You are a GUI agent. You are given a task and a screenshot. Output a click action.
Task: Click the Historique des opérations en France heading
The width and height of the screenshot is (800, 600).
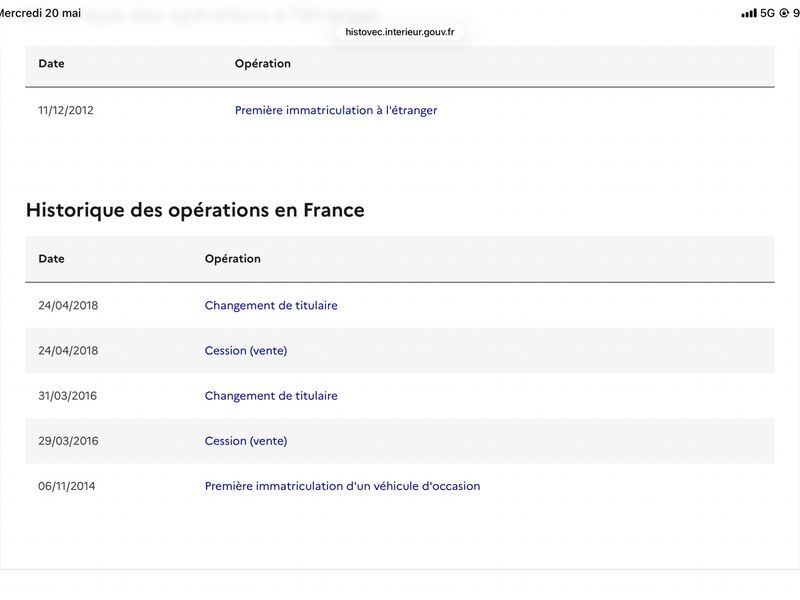[195, 210]
